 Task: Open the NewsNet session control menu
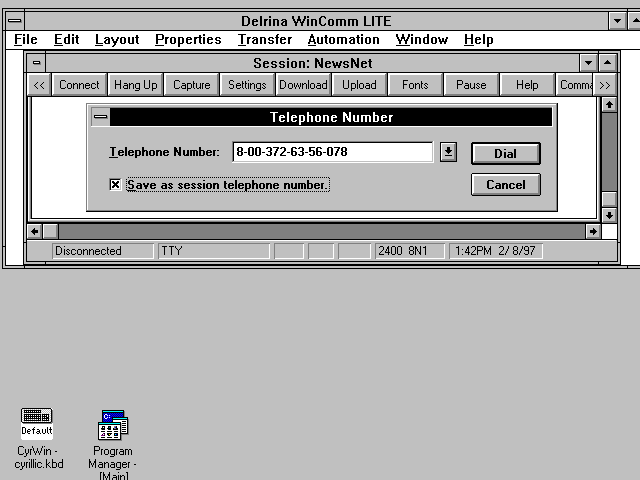[37, 63]
